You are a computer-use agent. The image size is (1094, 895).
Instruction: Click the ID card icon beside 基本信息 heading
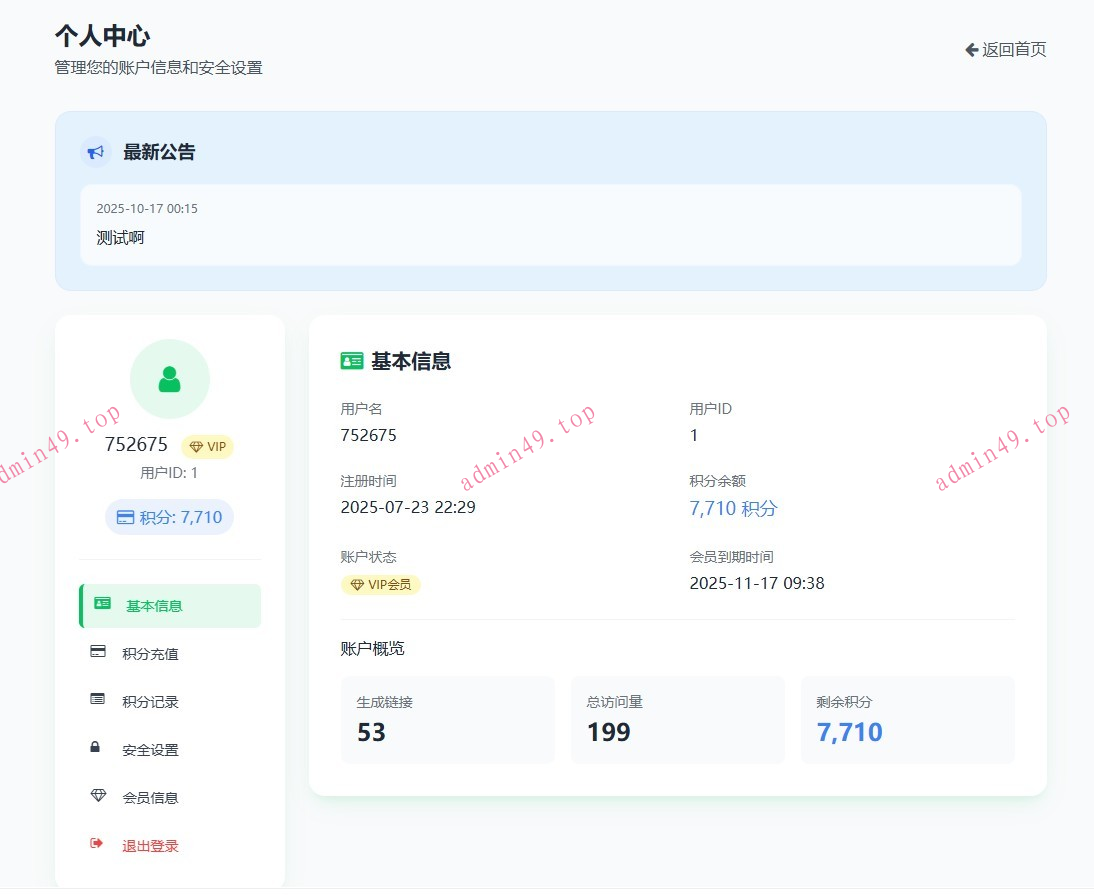tap(351, 361)
